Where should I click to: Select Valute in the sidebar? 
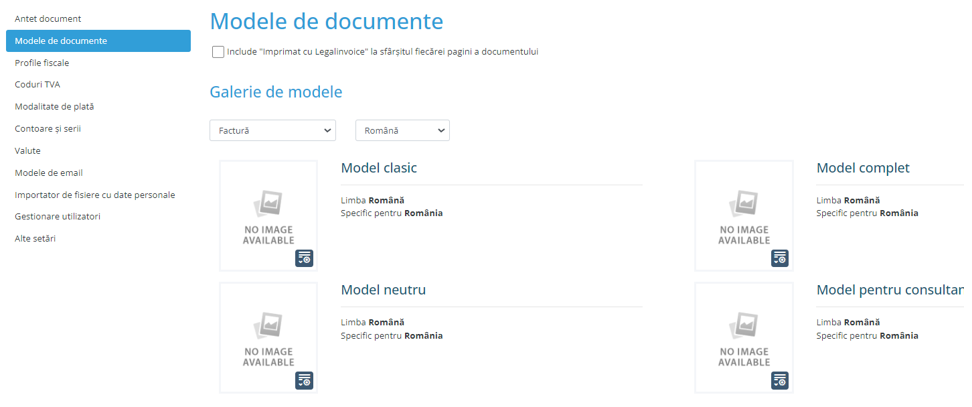coord(28,151)
